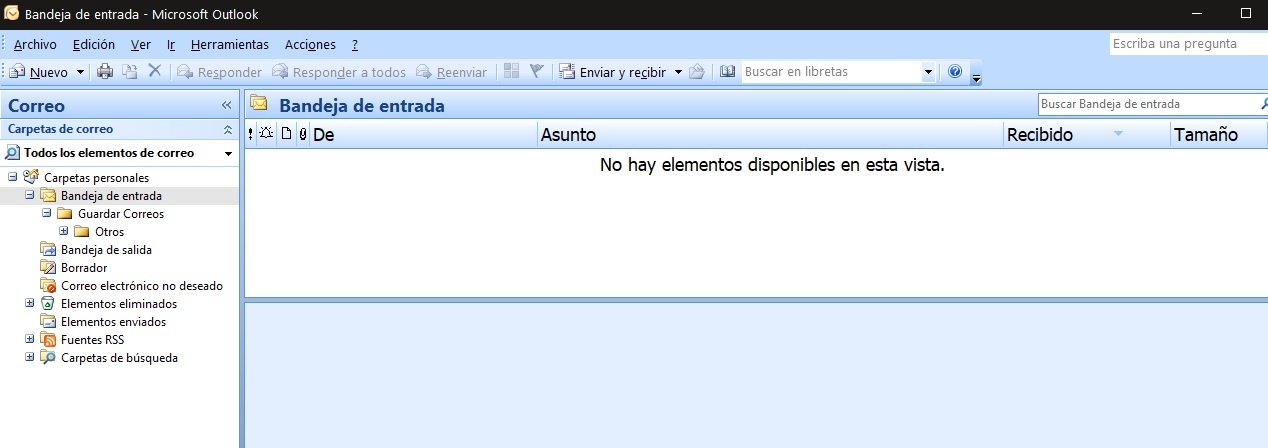1268x448 pixels.
Task: Click the Reenviar button
Action: click(x=451, y=72)
